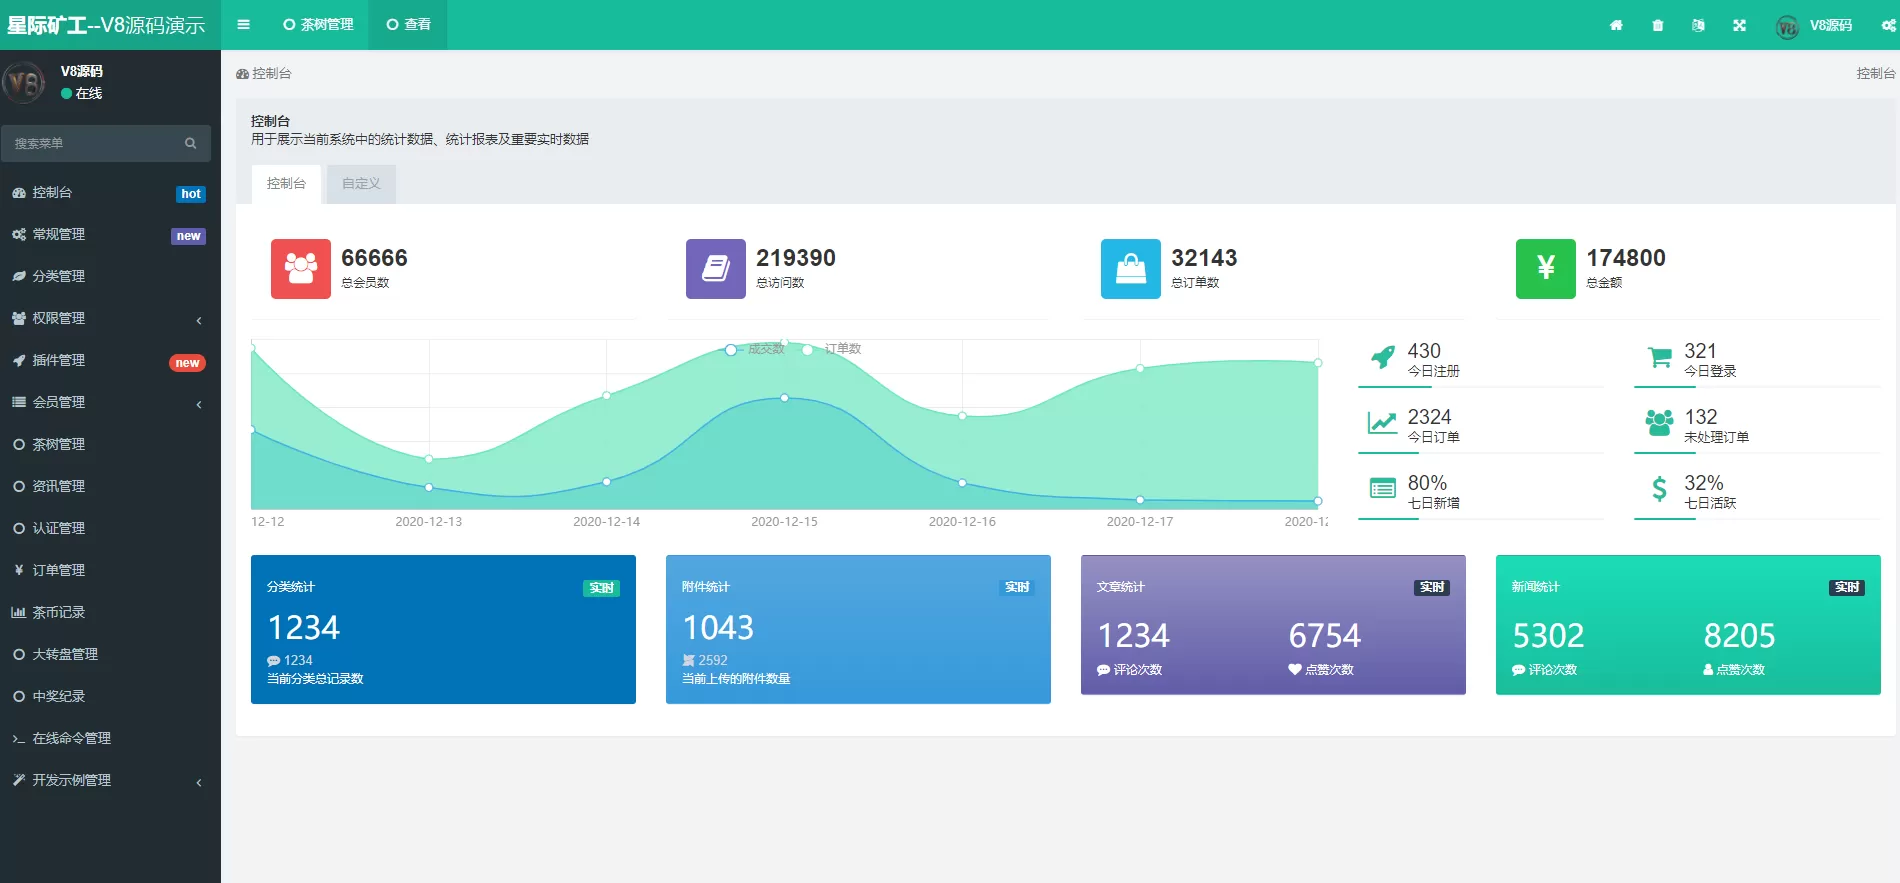Click the blue shopping bag 总订单数 icon
Screen dimensions: 1900x883
(x=1130, y=268)
